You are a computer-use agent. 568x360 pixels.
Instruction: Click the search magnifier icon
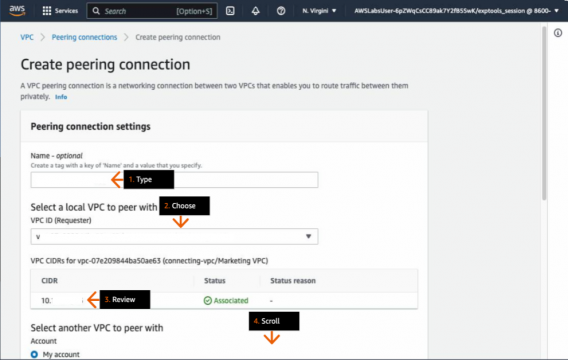[96, 11]
